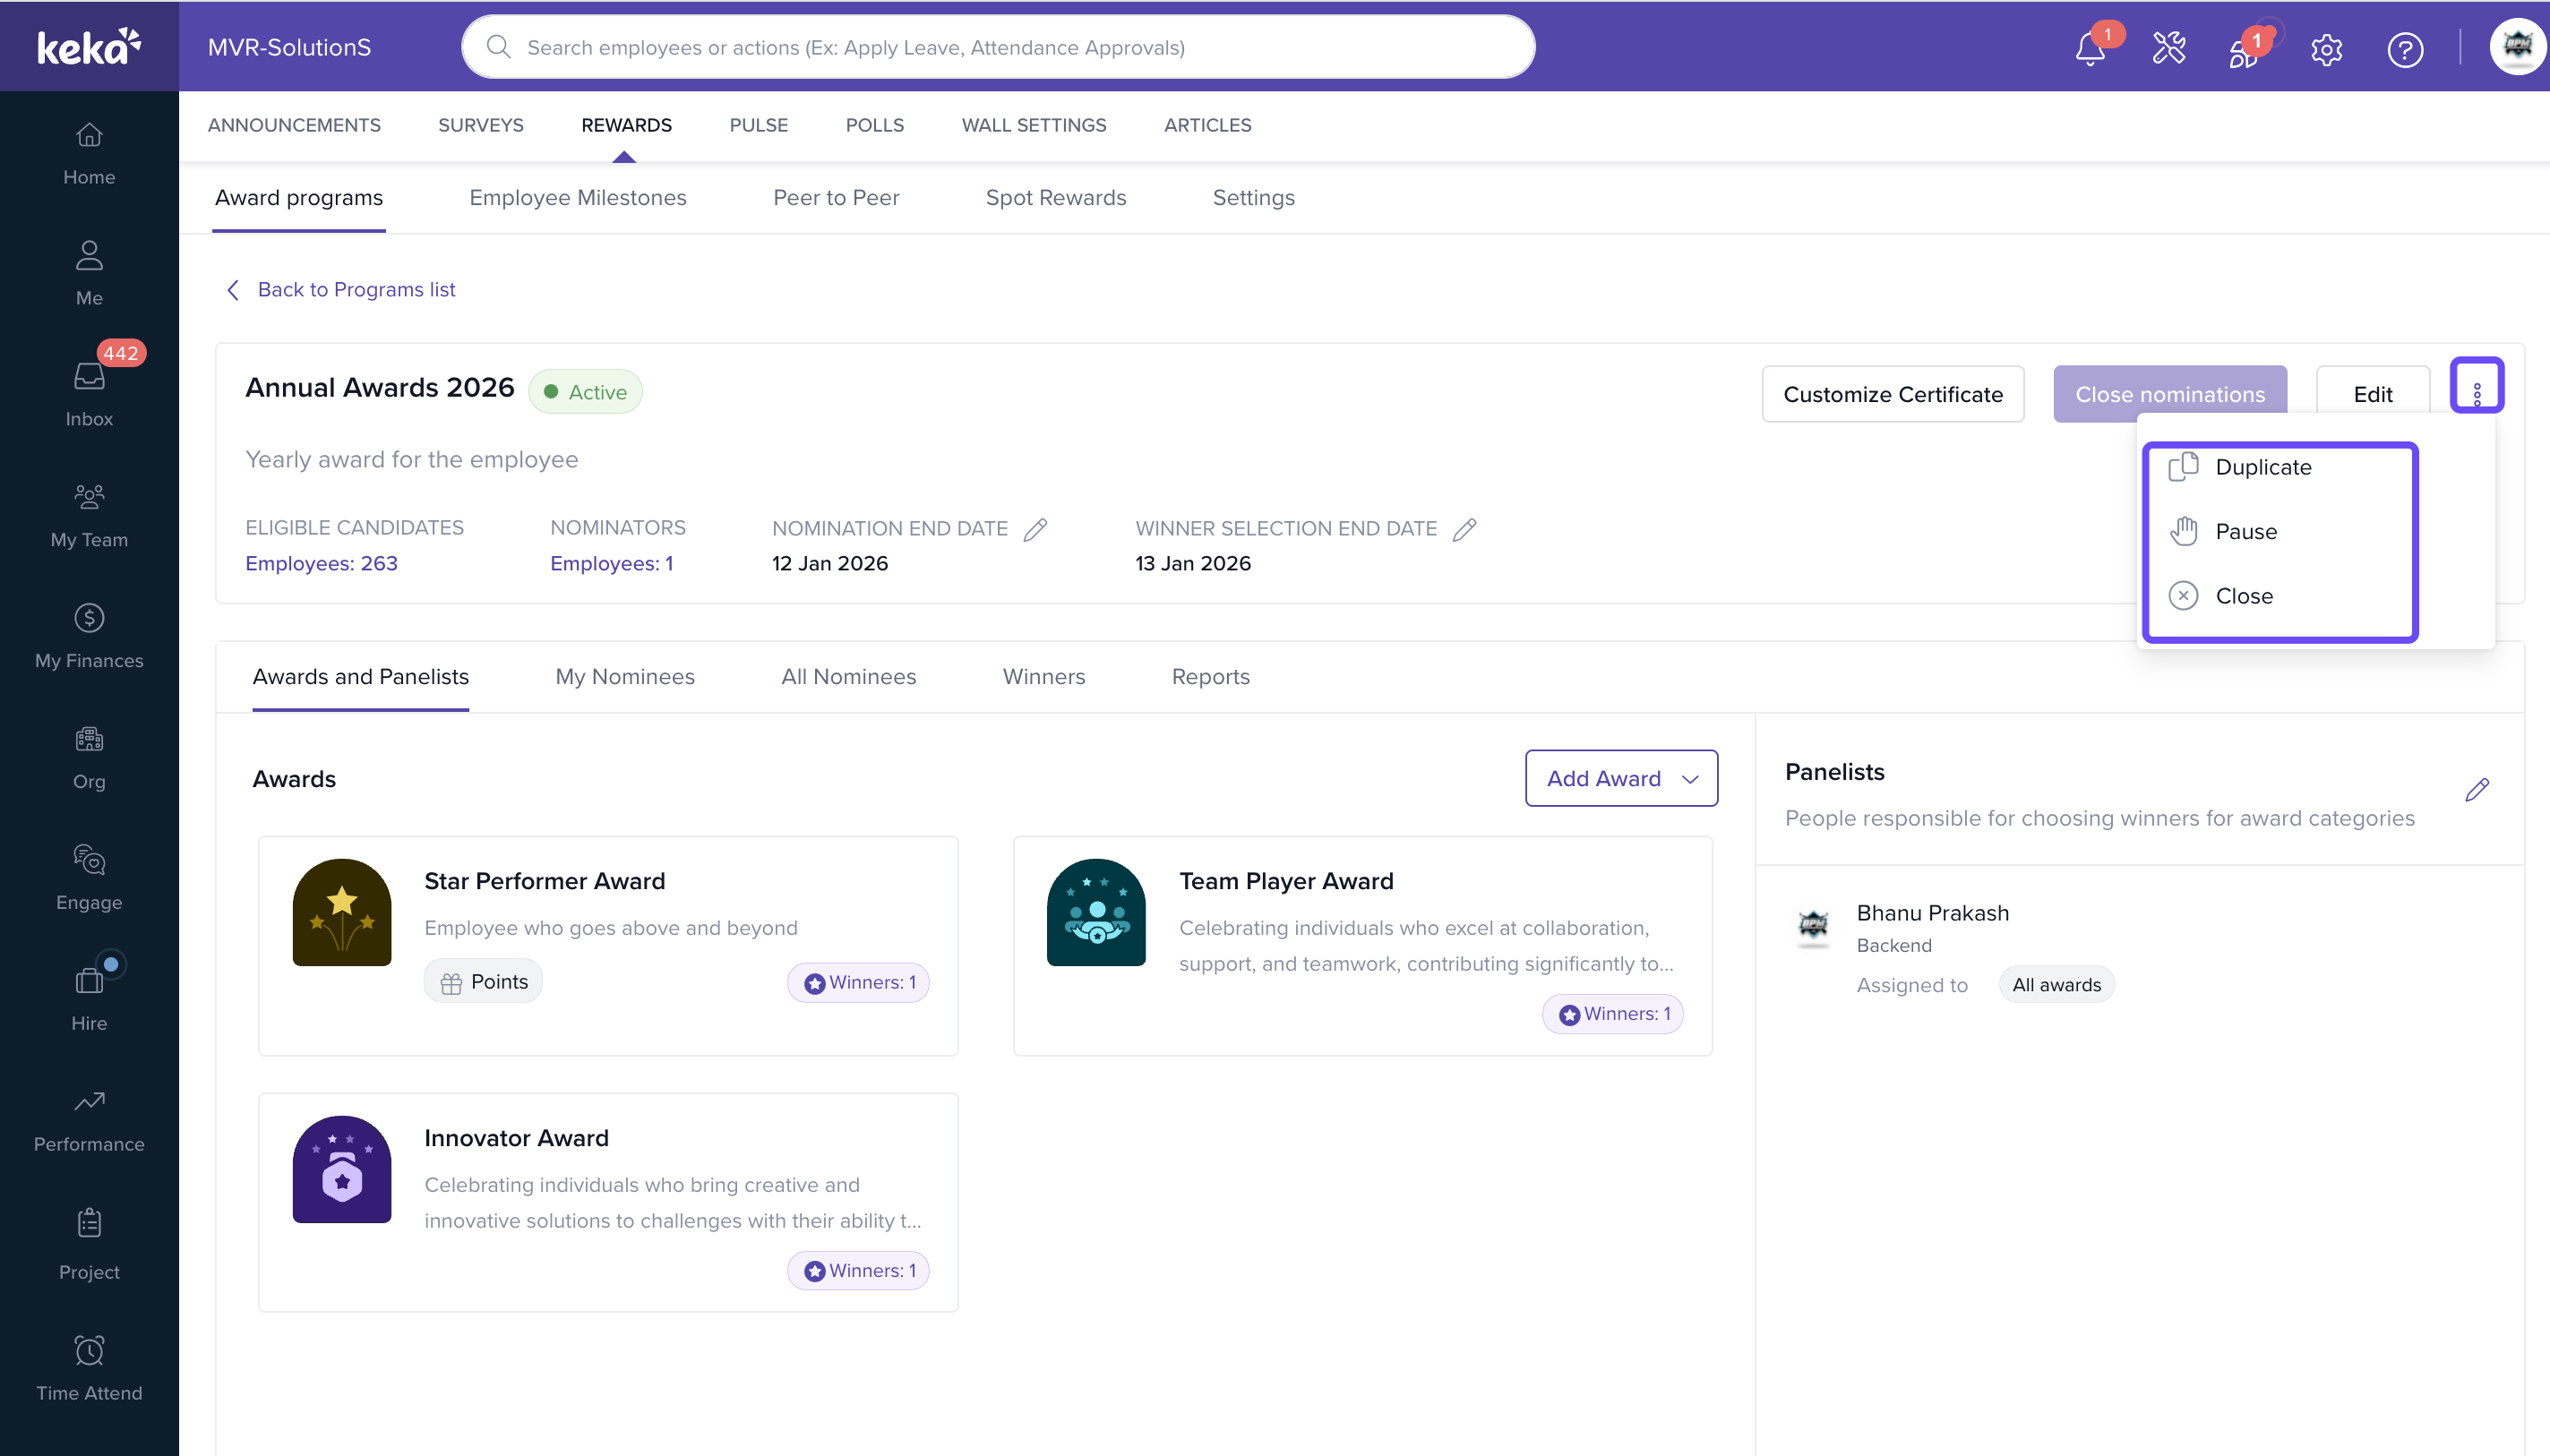Click the Customize Certificate button
Image resolution: width=2550 pixels, height=1456 pixels.
pos(1892,394)
